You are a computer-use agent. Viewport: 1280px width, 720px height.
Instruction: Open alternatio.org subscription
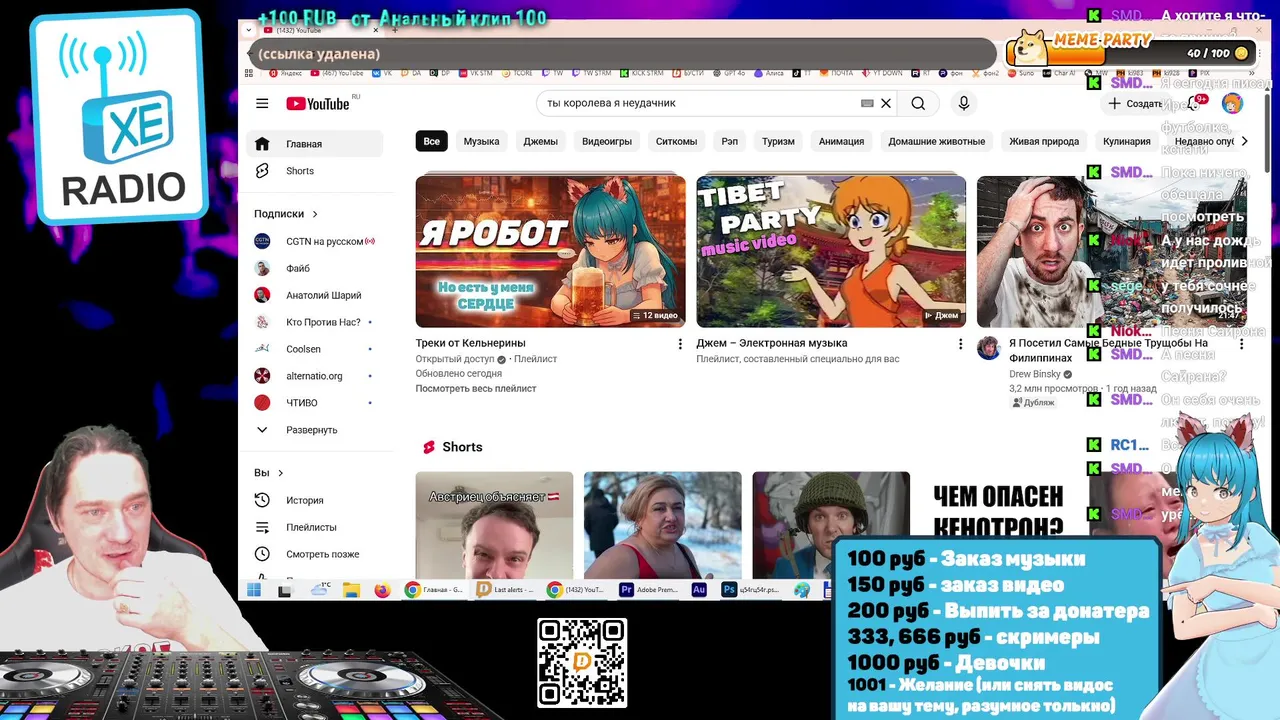[314, 376]
